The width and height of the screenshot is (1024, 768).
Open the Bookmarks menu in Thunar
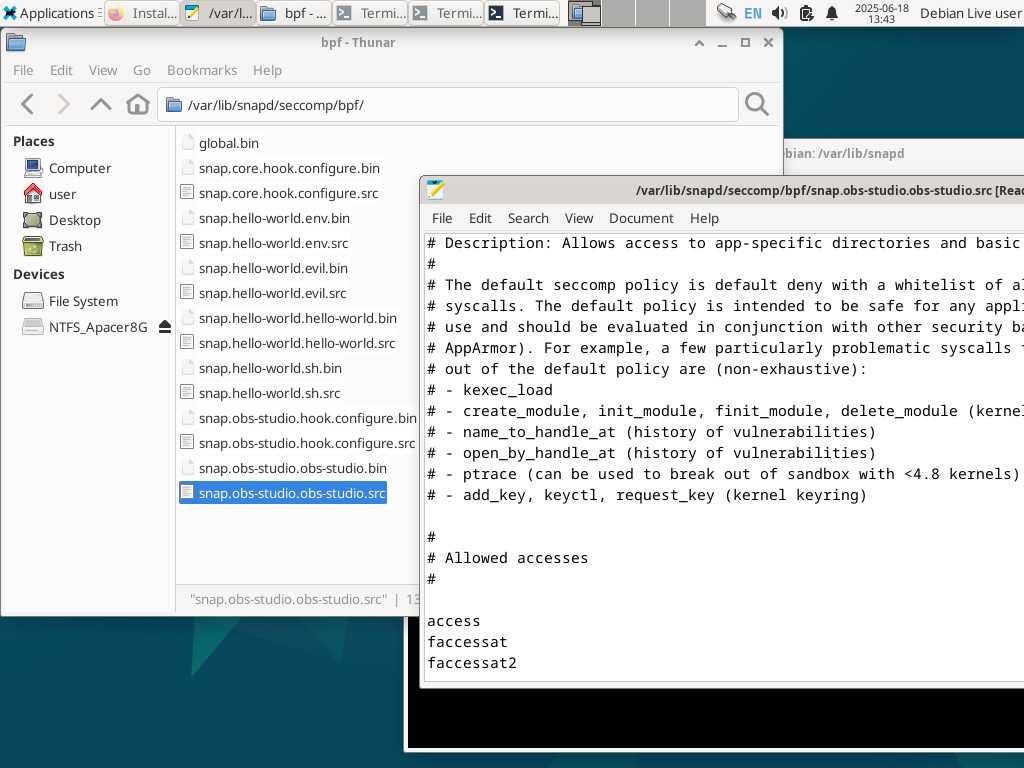(x=202, y=70)
